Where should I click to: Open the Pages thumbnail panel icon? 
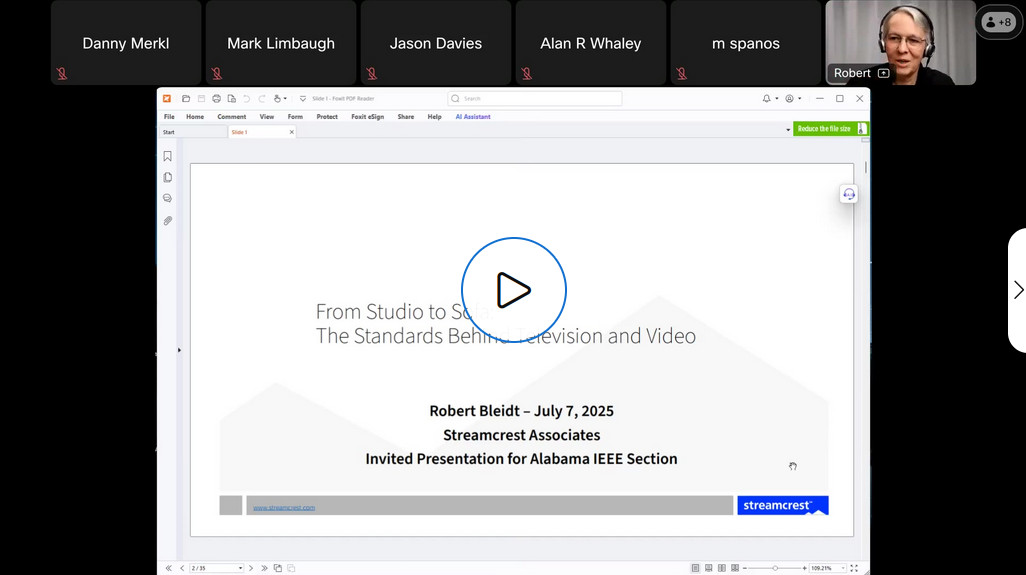click(167, 177)
